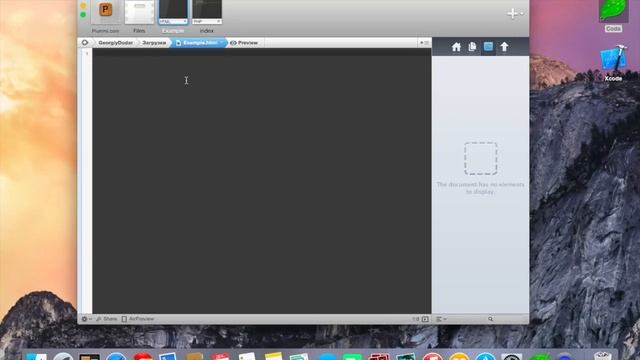Open Trash at the Dock's right end
This screenshot has width=640, height=360.
pyautogui.click(x=603, y=356)
